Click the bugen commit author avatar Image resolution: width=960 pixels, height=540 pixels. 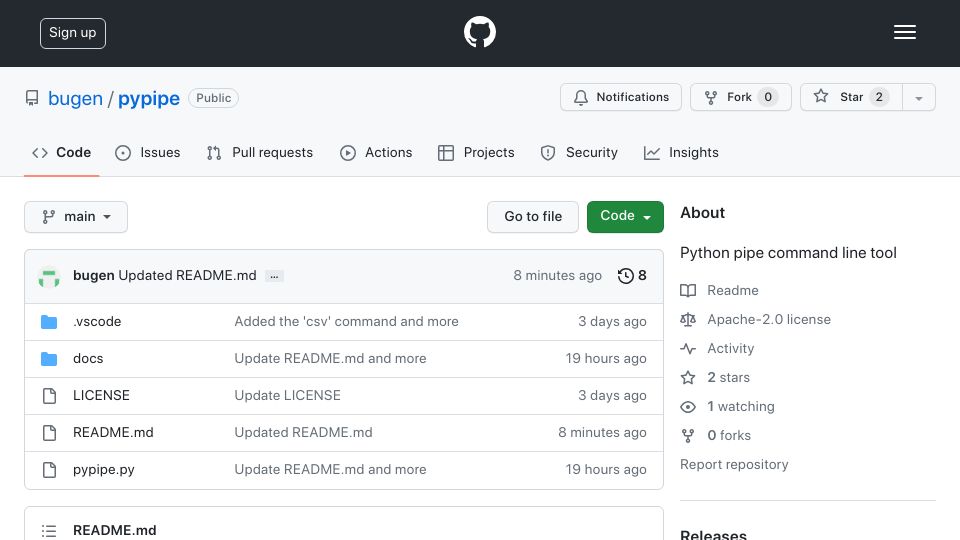pos(49,276)
